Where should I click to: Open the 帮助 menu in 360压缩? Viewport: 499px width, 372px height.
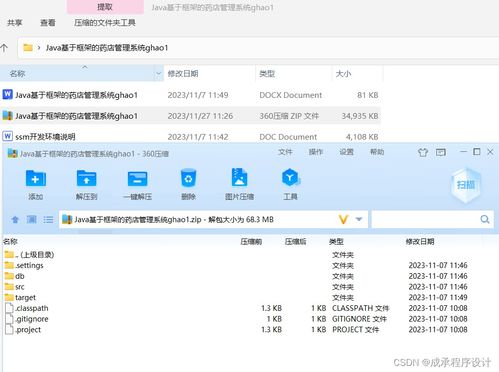(x=377, y=152)
